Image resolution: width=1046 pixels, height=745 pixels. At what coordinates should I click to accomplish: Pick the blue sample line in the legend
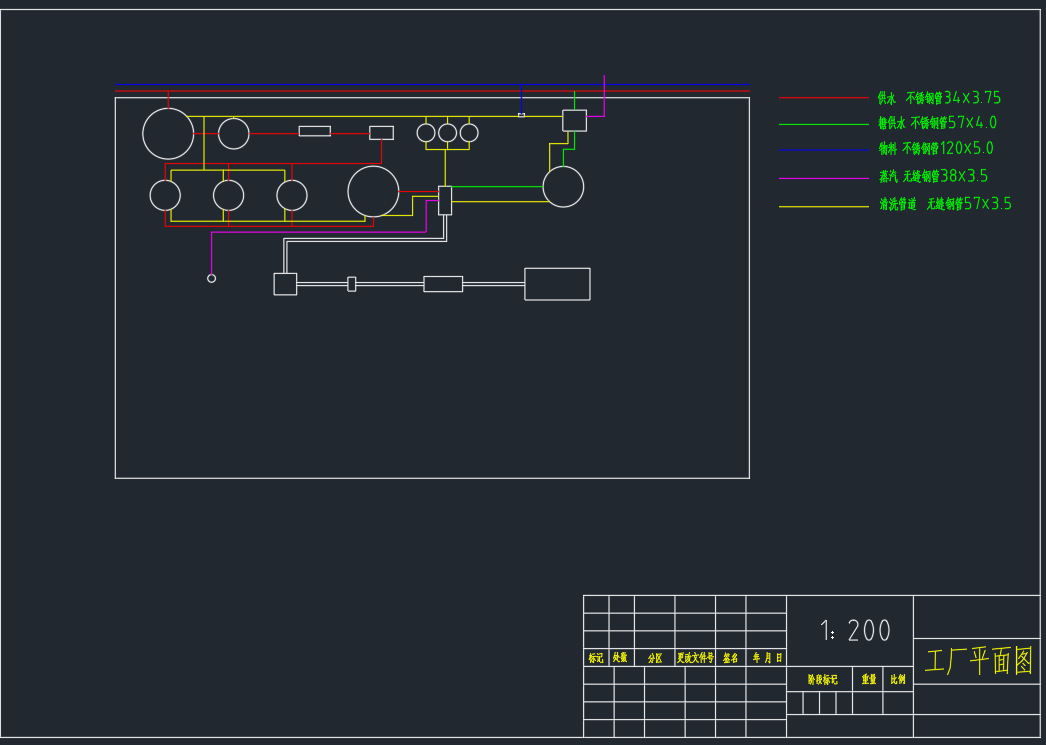pos(824,150)
